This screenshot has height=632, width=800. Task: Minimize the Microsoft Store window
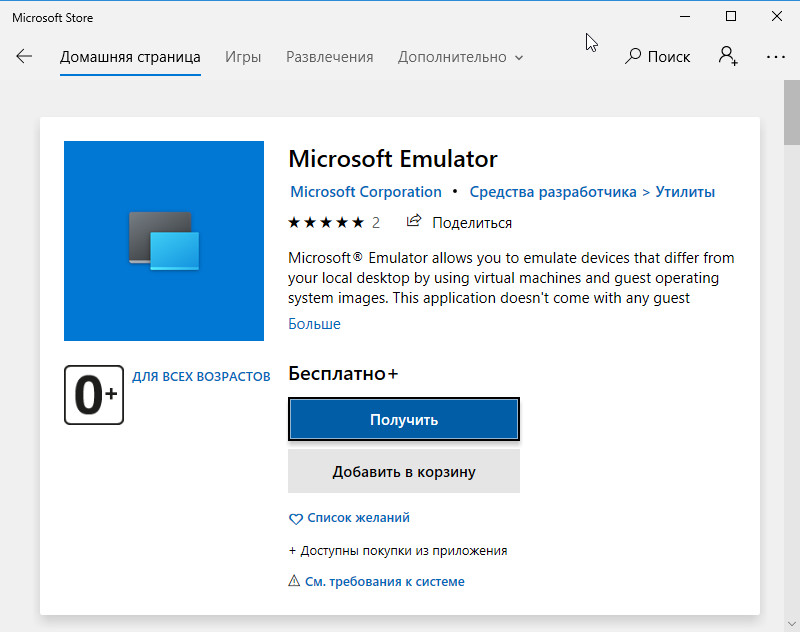point(685,16)
